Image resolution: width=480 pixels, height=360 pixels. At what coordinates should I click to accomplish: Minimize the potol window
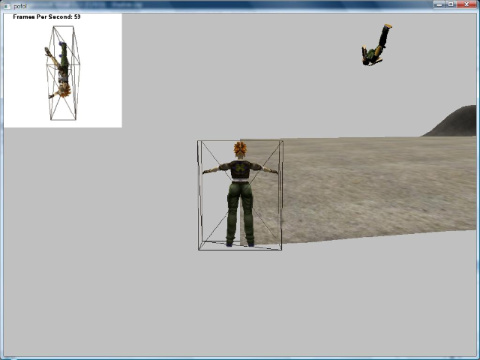pos(439,4)
